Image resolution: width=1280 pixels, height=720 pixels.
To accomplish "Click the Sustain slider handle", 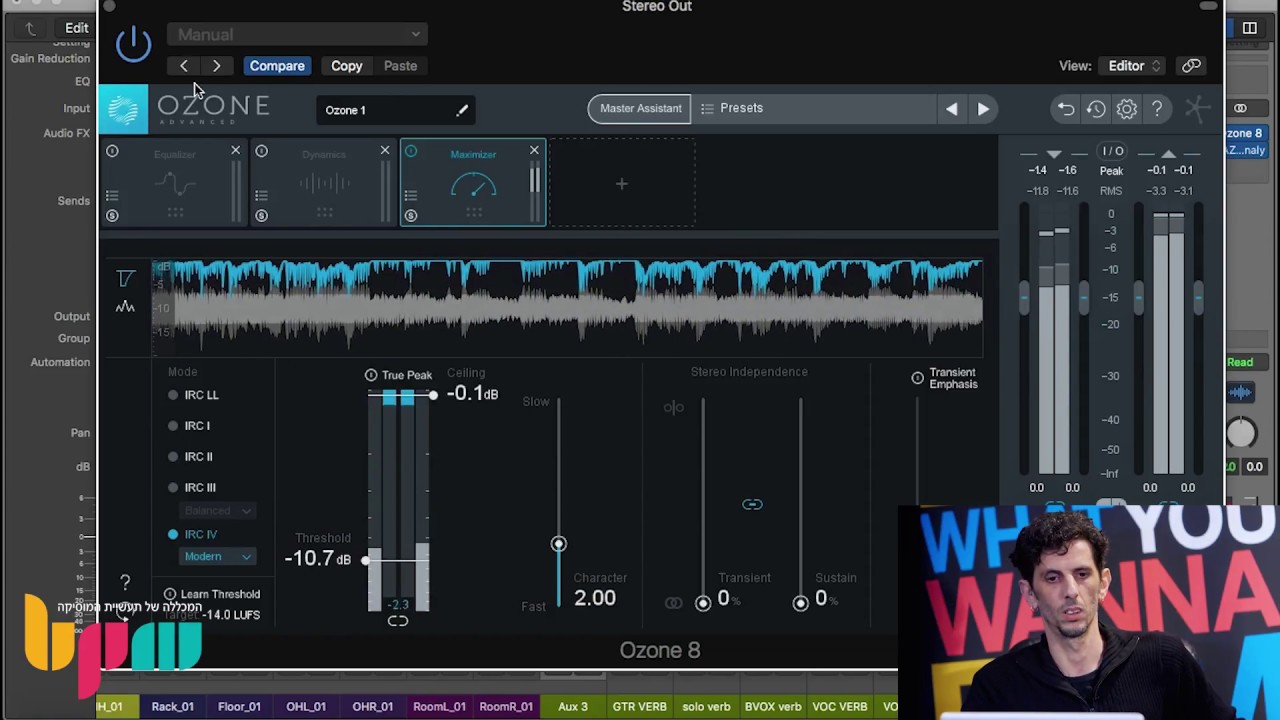I will [800, 603].
